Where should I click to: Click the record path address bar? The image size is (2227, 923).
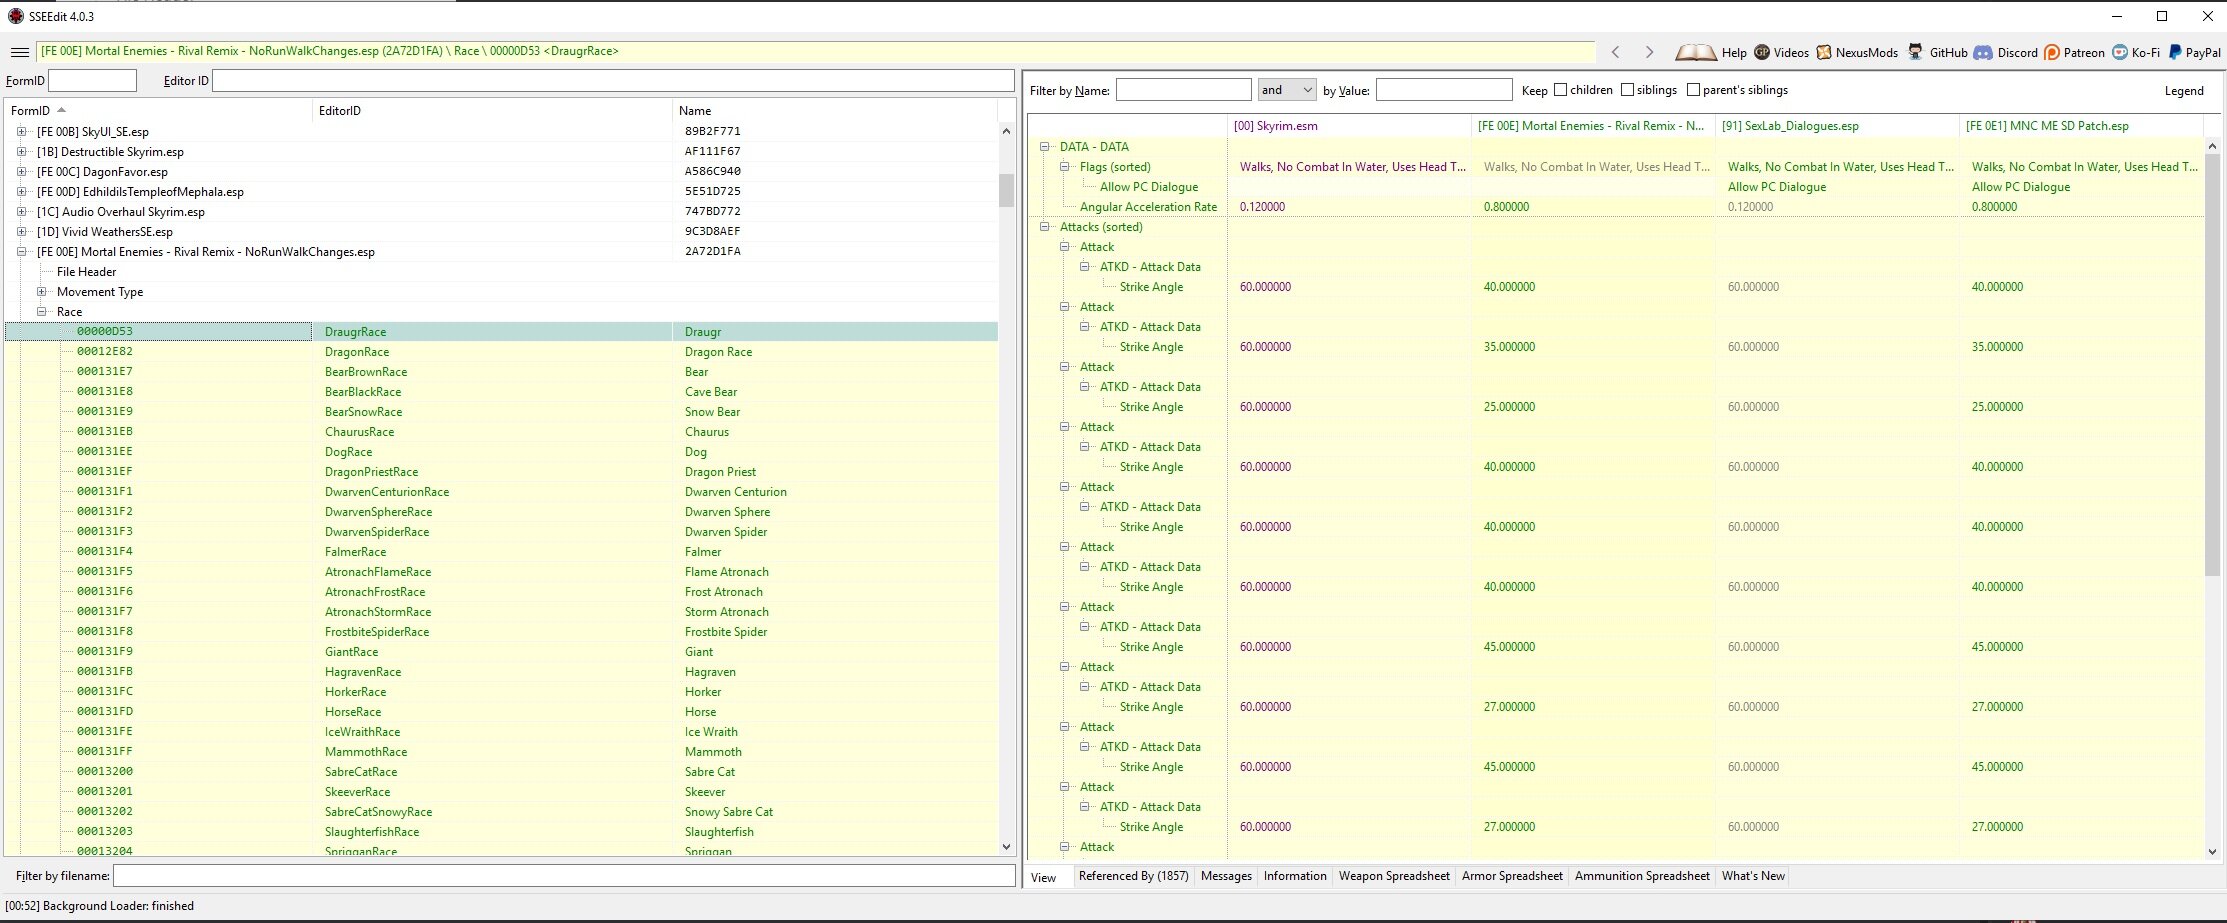[815, 51]
